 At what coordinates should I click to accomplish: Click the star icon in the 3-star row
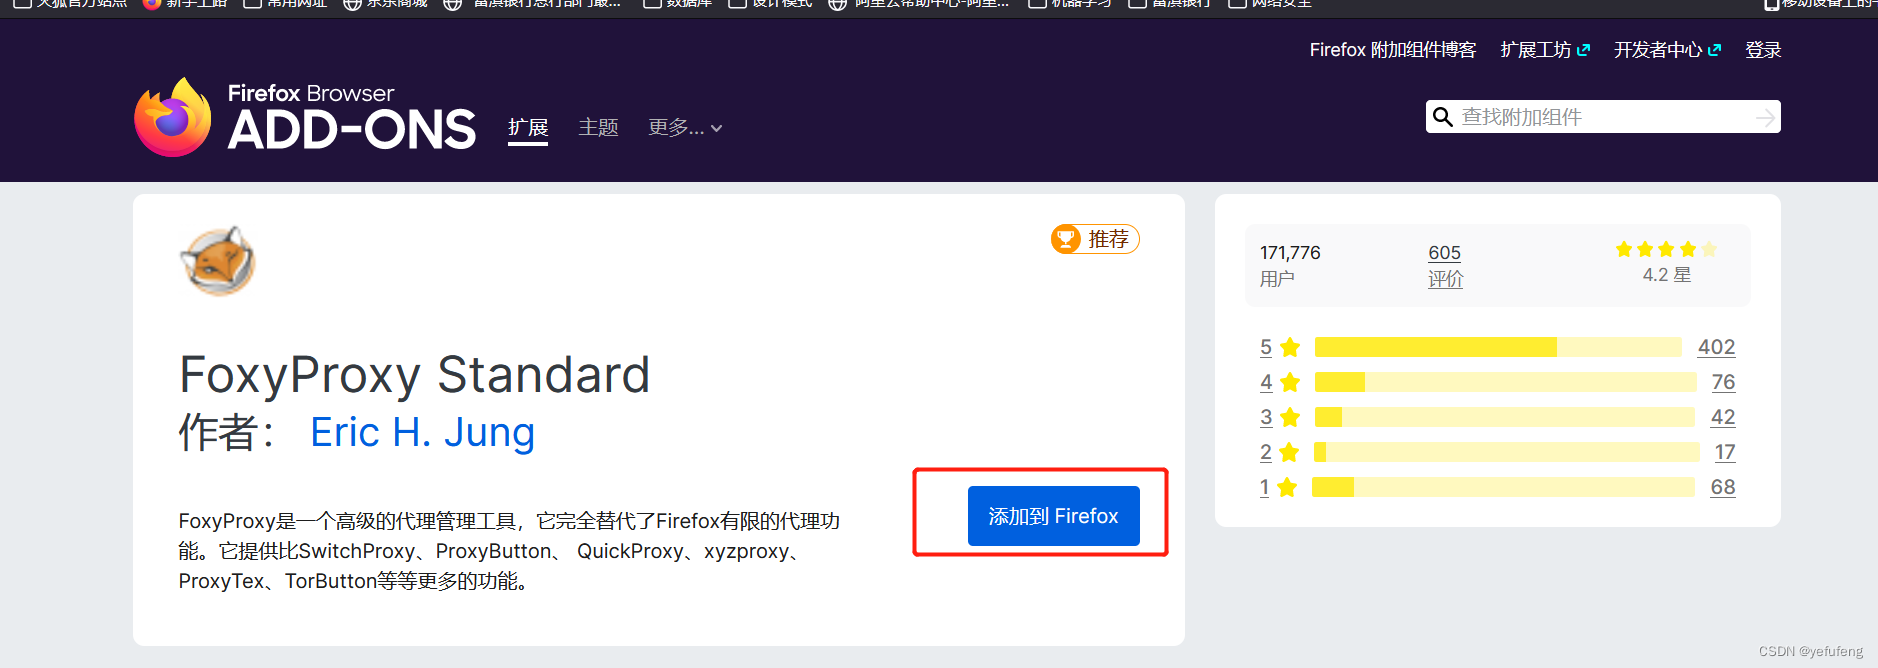click(x=1290, y=417)
